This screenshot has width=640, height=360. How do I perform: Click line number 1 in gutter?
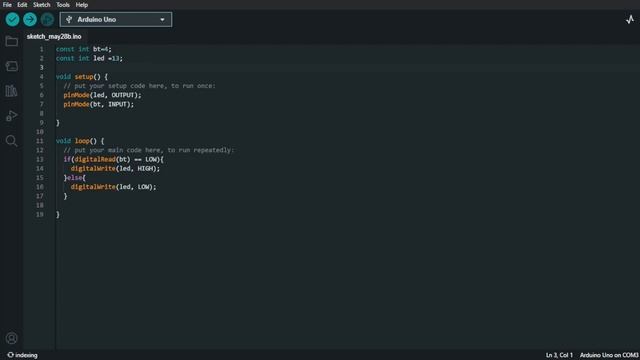point(41,49)
